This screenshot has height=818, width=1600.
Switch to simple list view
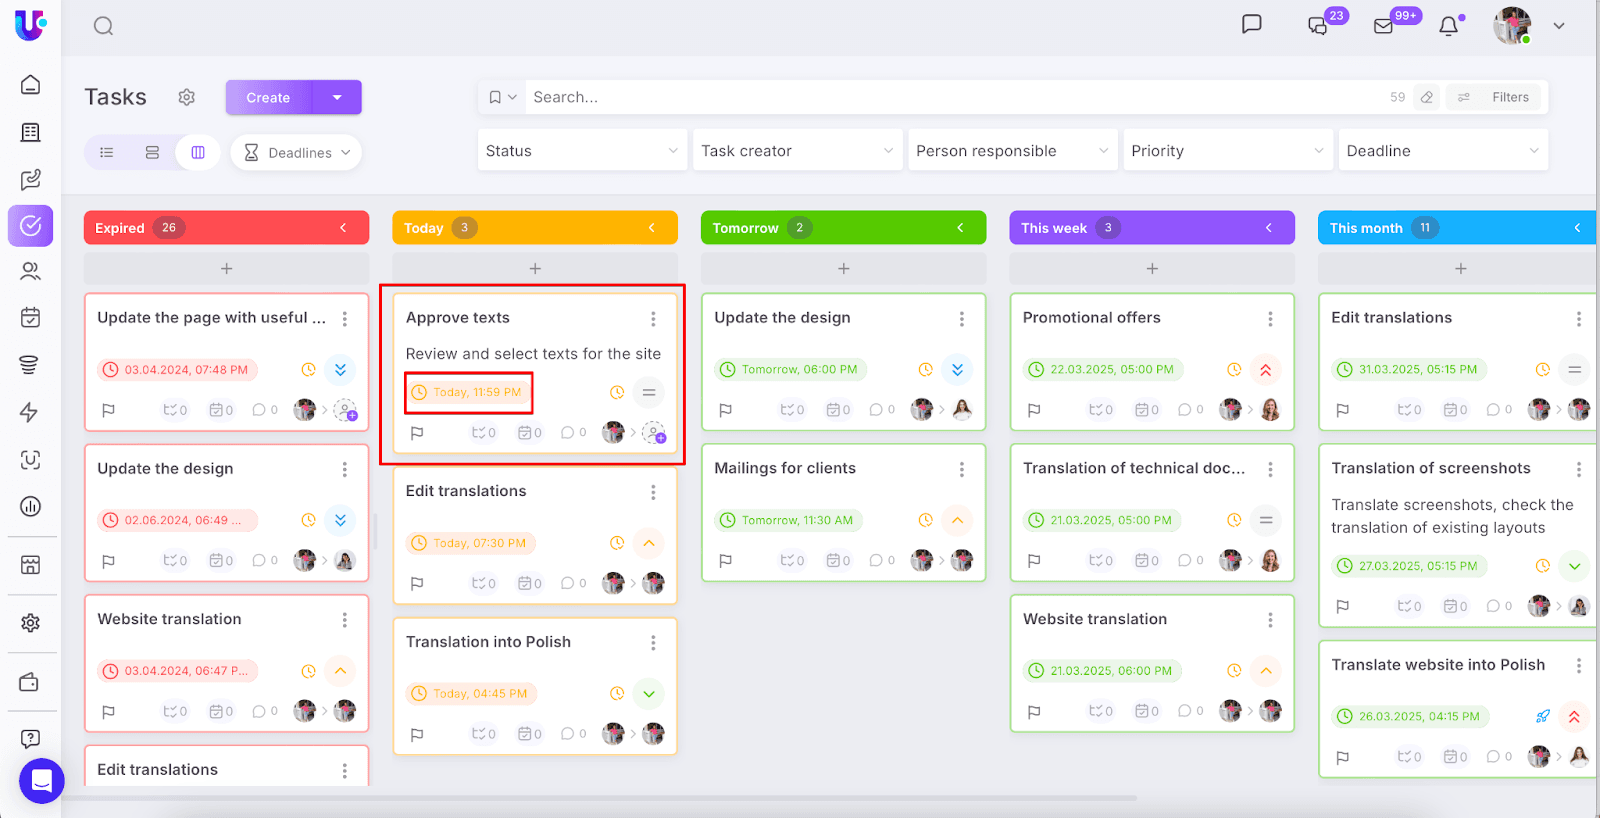[x=107, y=153]
